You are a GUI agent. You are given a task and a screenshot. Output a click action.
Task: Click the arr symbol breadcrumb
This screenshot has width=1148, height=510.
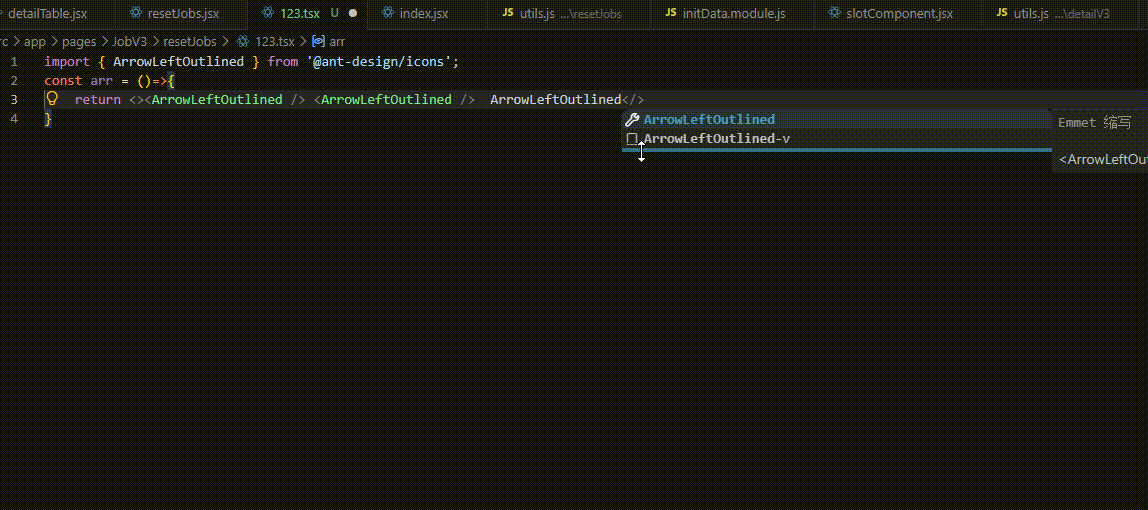(x=337, y=42)
